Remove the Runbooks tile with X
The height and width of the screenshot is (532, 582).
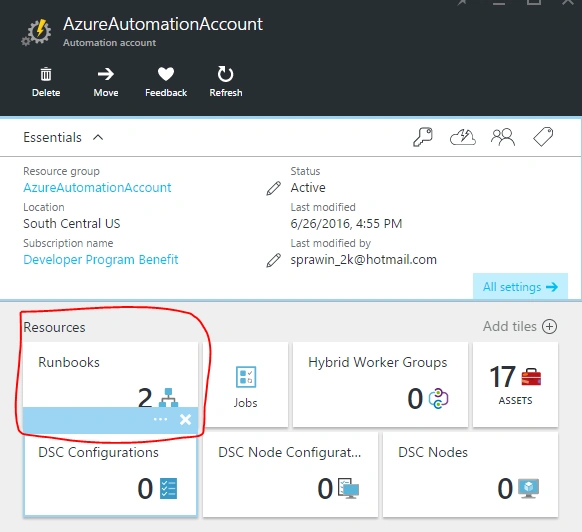[x=186, y=420]
